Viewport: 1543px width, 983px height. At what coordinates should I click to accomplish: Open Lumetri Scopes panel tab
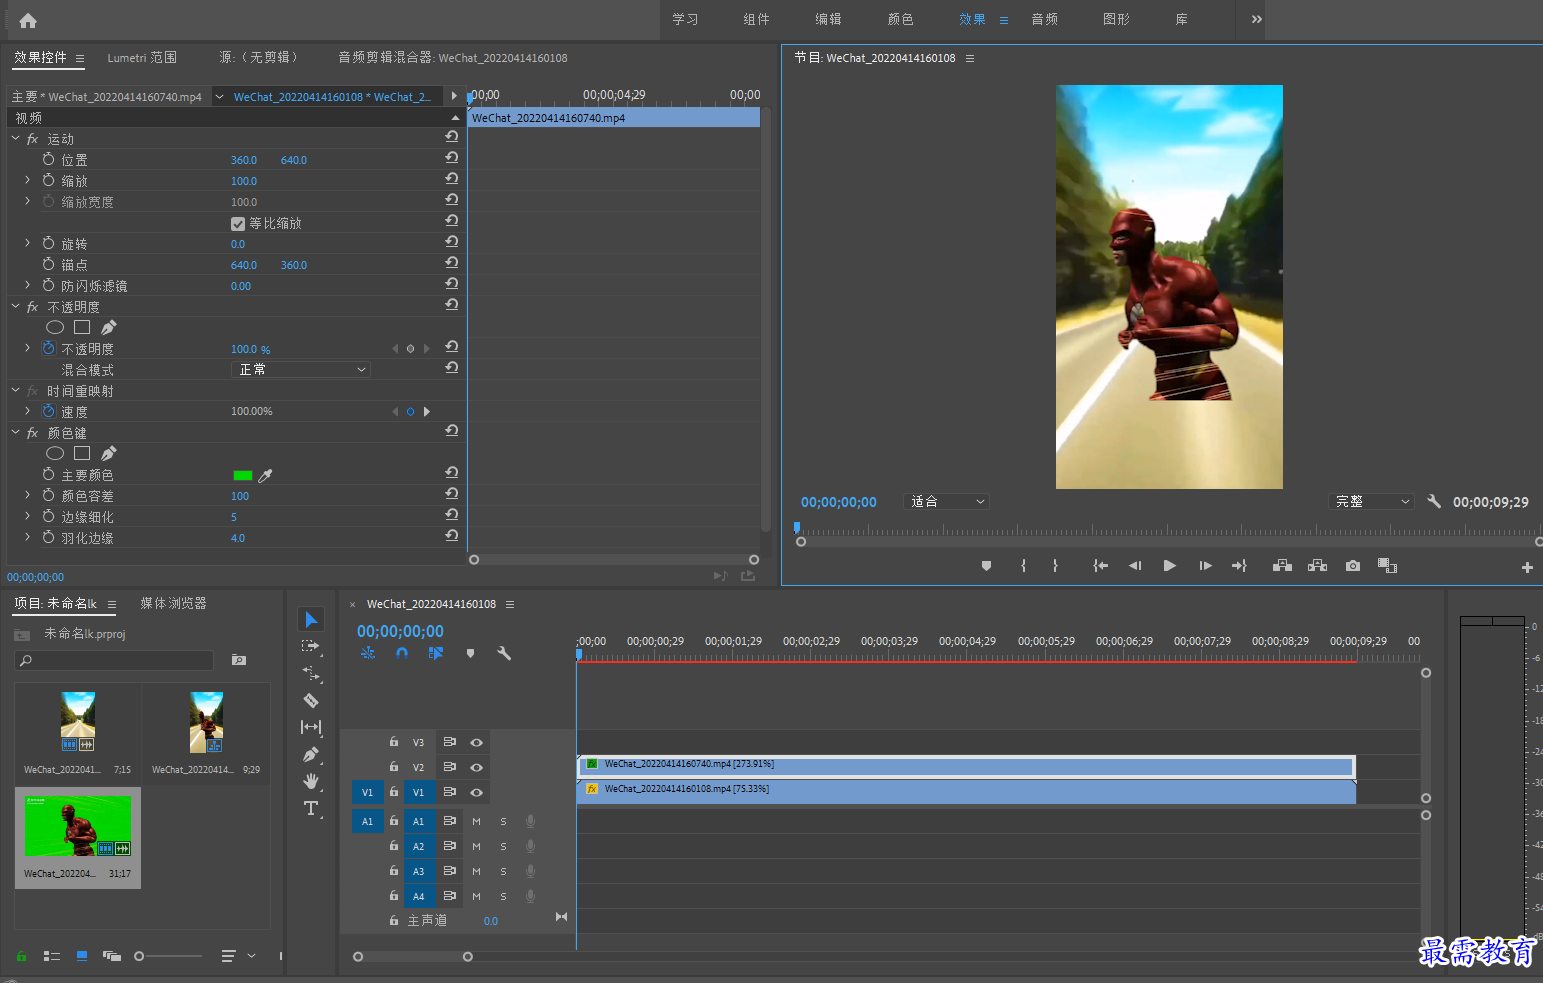coord(142,58)
